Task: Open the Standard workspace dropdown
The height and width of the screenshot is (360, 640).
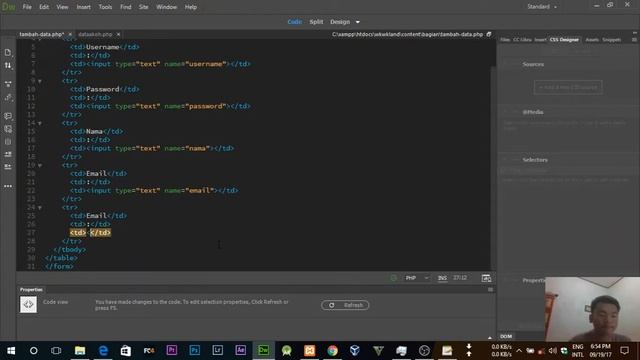Action: click(542, 7)
